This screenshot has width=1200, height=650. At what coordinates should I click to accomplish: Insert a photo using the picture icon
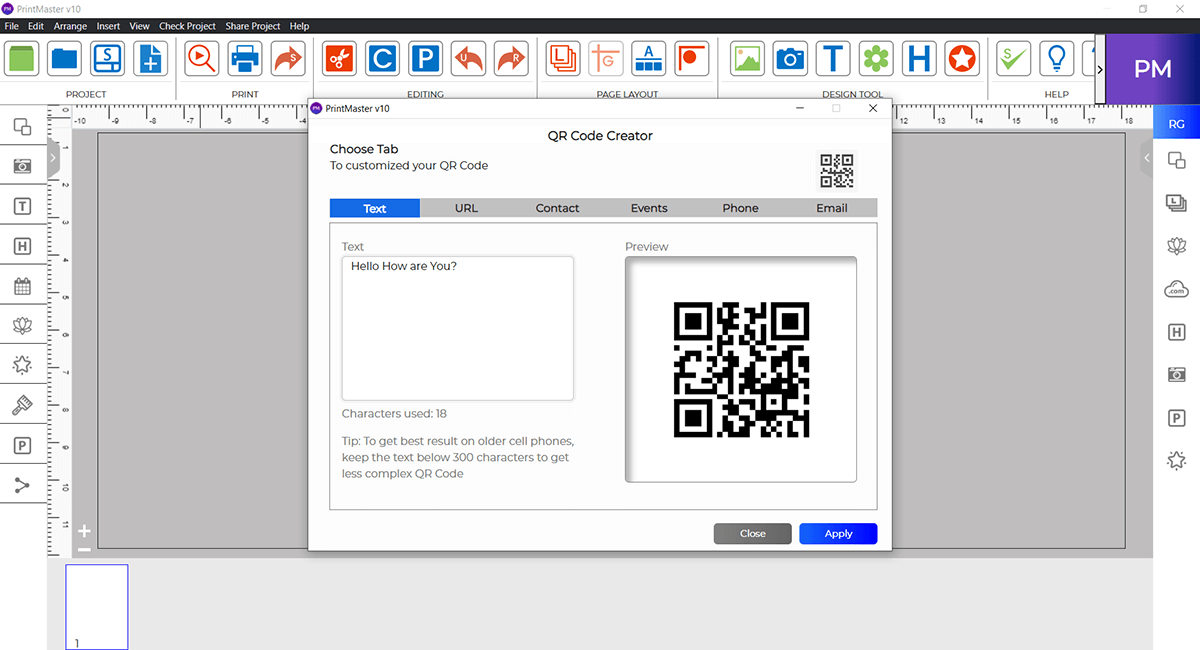pyautogui.click(x=746, y=58)
